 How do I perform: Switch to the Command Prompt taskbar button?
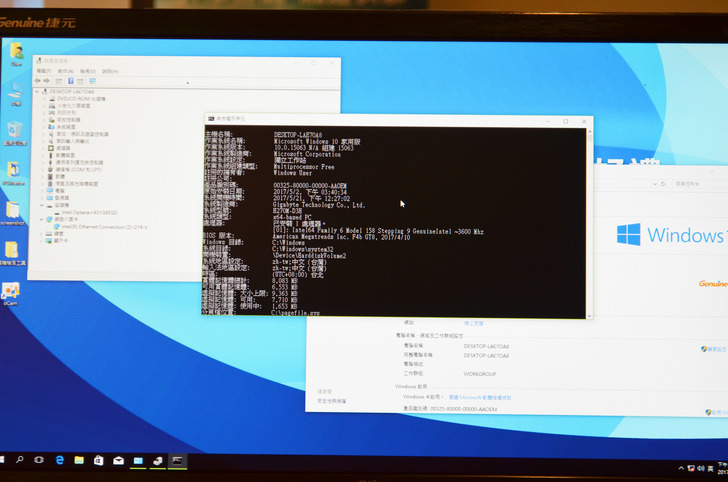tap(176, 461)
